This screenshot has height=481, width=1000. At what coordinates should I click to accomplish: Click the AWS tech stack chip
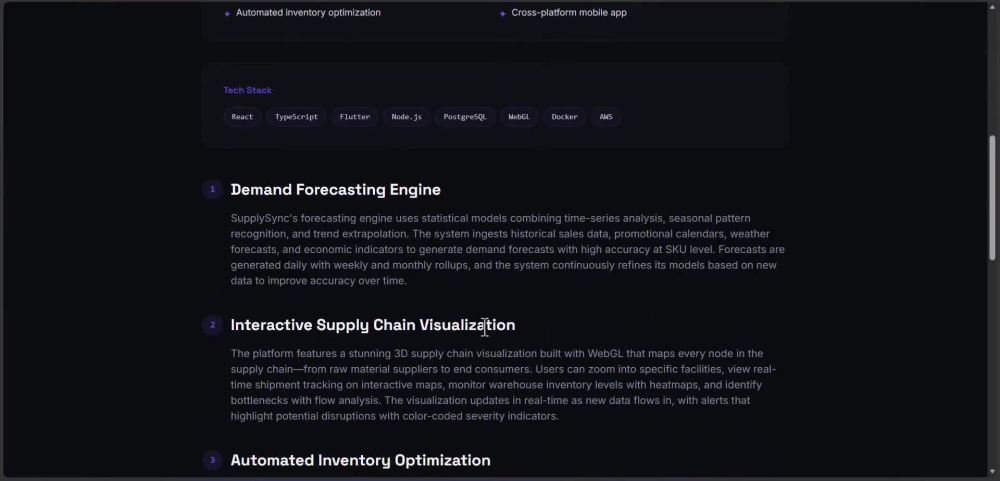606,117
